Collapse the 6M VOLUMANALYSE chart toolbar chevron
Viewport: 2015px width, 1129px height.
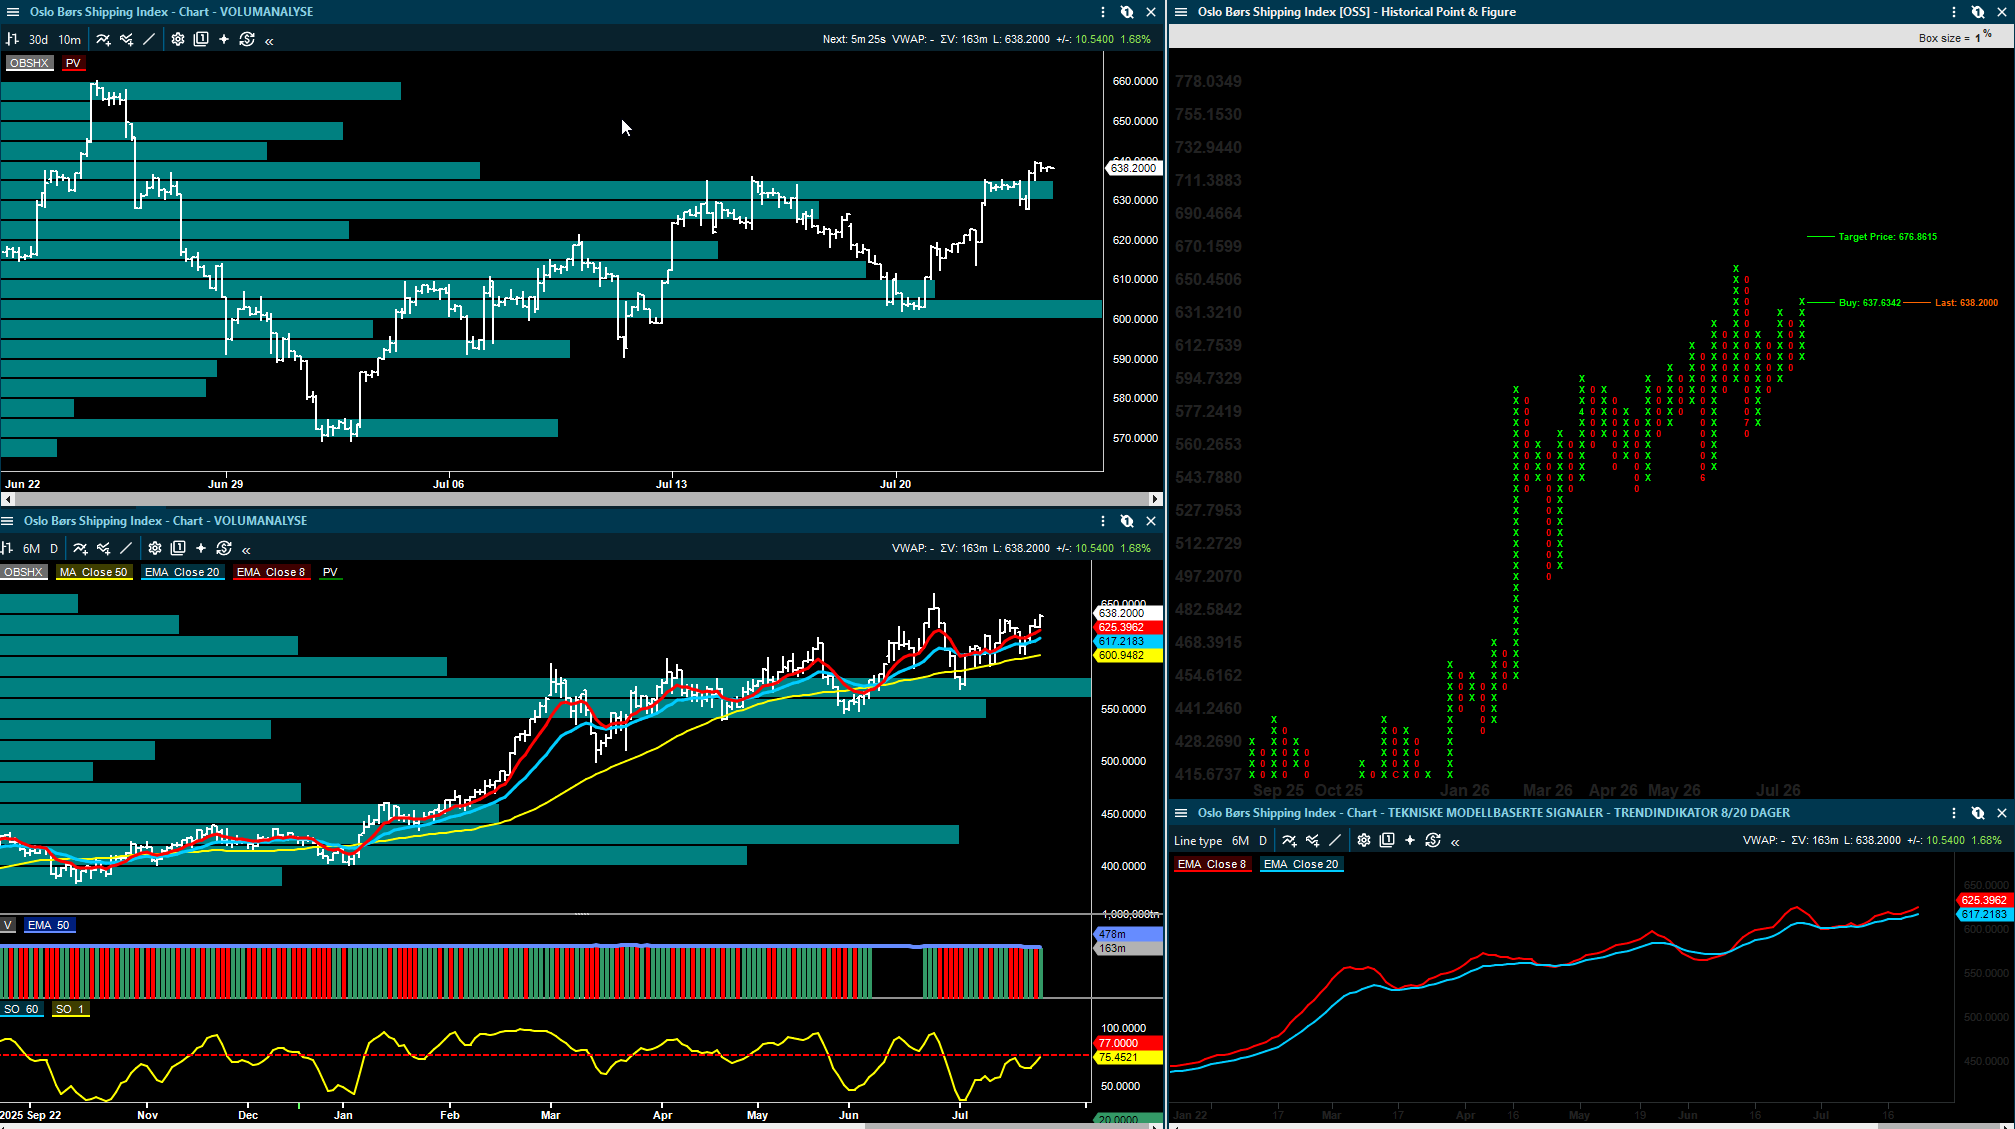(x=246, y=549)
